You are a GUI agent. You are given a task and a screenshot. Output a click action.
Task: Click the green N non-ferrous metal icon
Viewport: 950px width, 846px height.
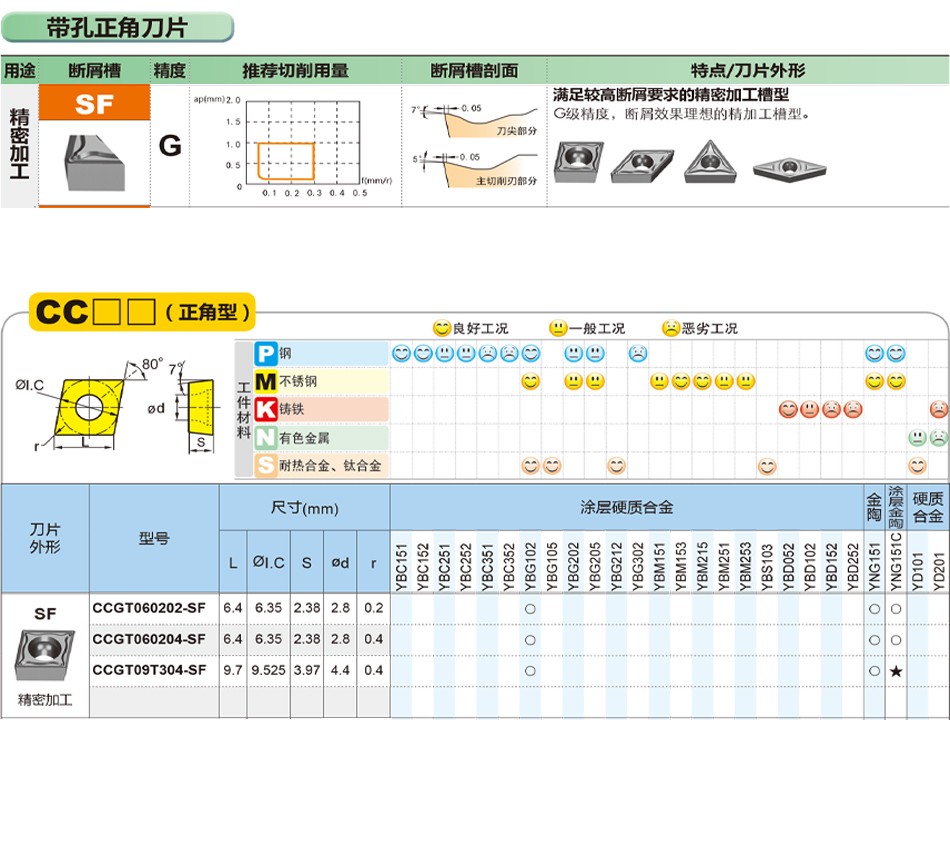click(265, 438)
